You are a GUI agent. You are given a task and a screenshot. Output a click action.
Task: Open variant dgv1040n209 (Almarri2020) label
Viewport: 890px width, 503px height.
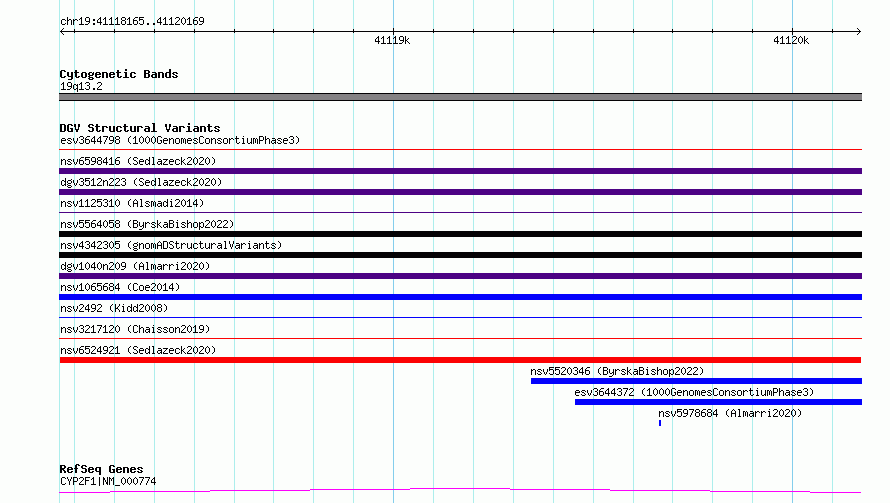(135, 266)
